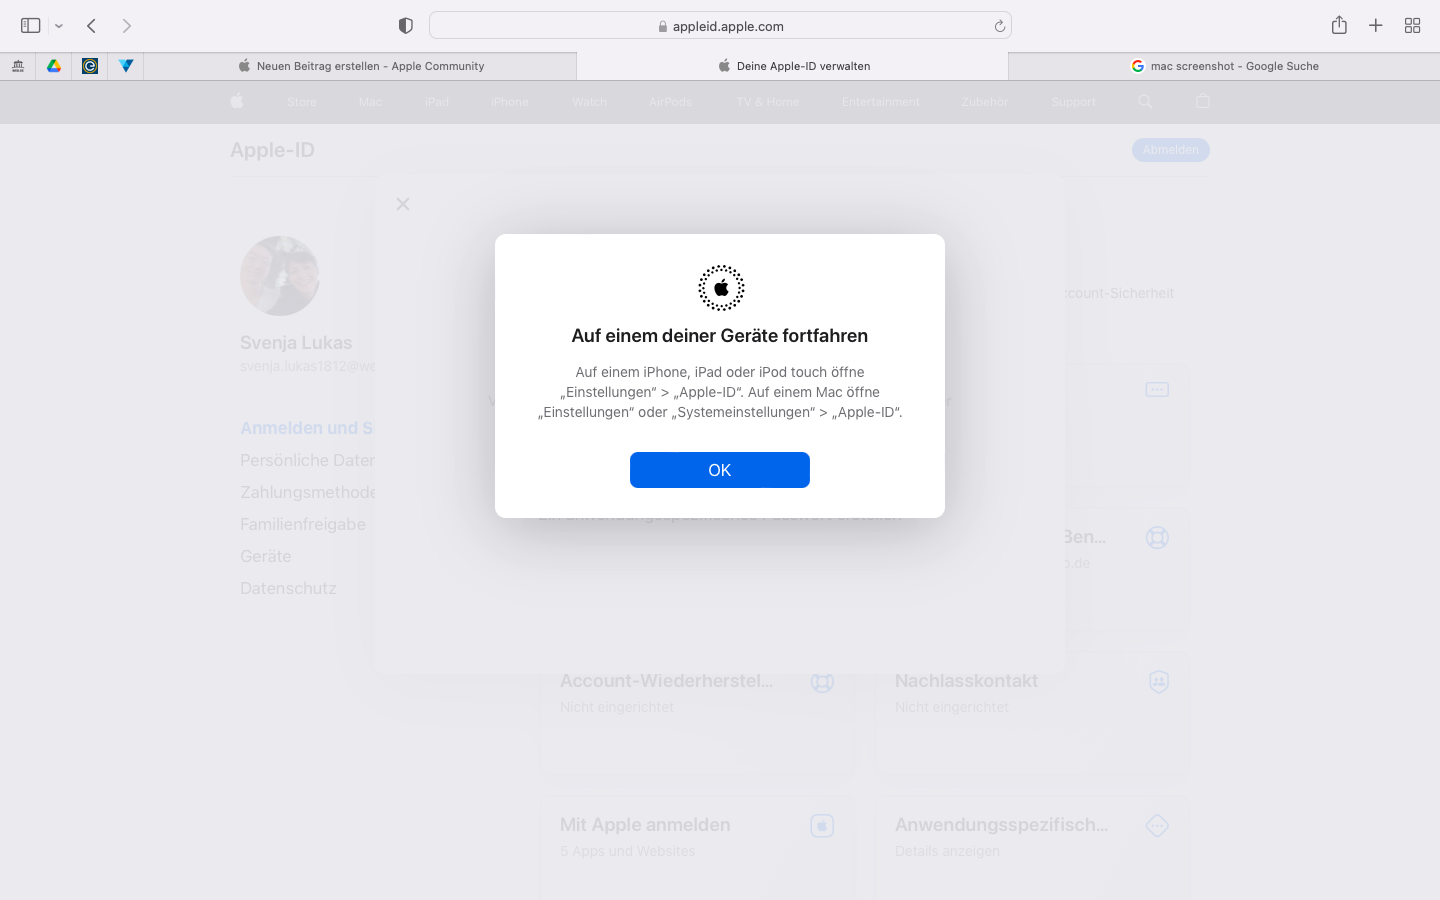Click the Apple-ID page heading
The image size is (1440, 900).
coord(272,150)
